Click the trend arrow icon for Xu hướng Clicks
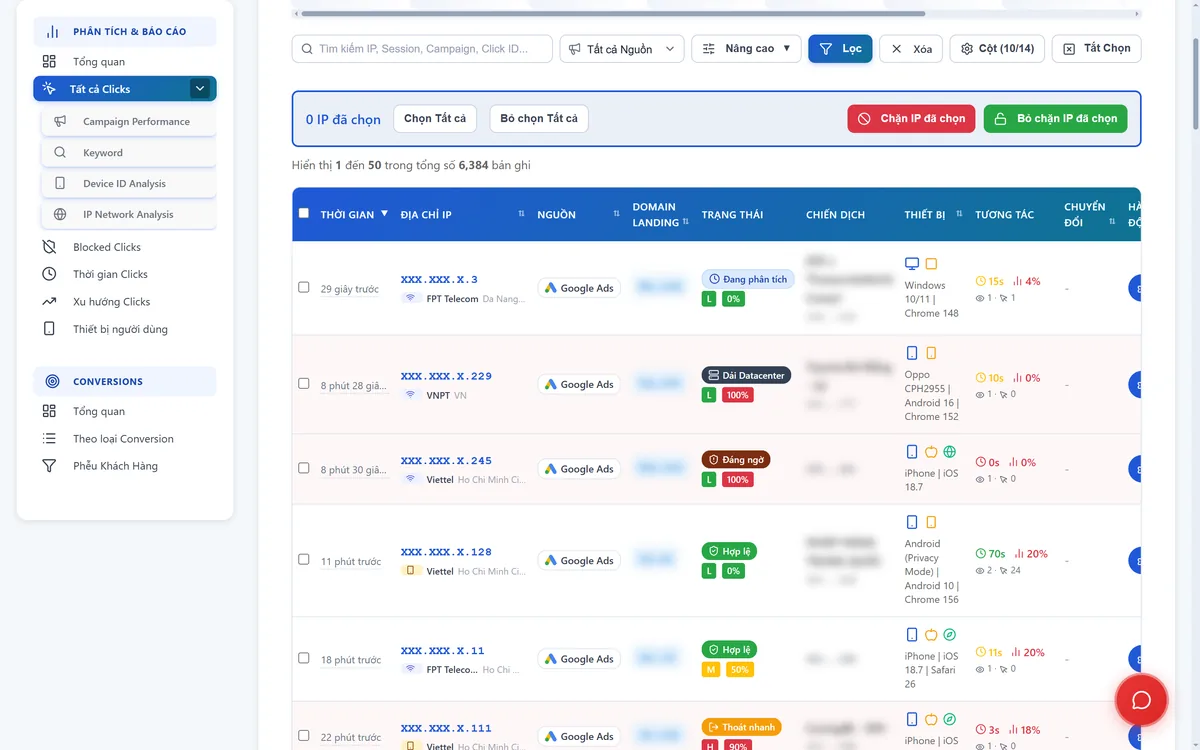This screenshot has width=1200, height=750. [49, 302]
